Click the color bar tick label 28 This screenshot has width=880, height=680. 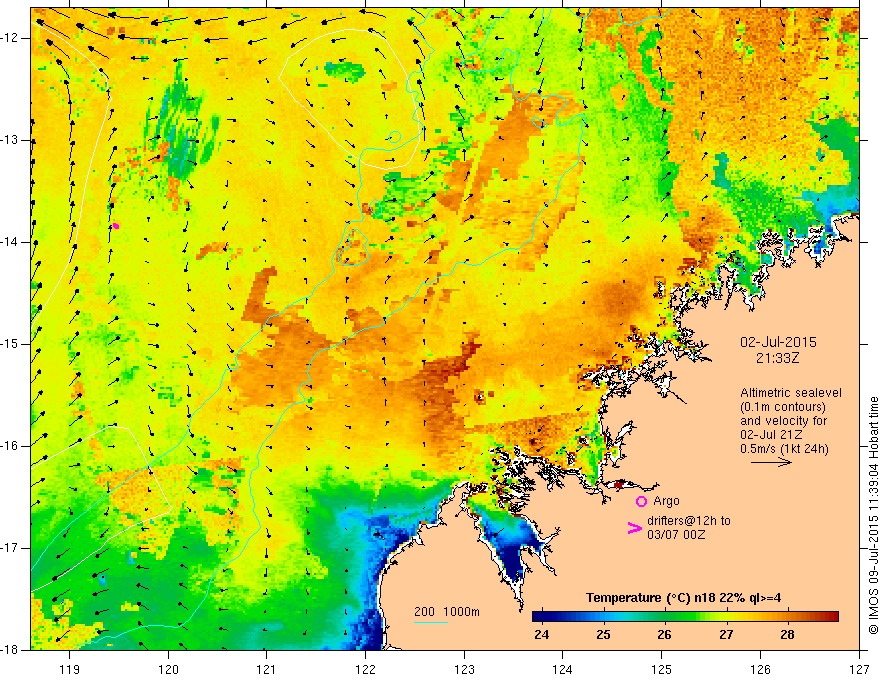pos(787,635)
